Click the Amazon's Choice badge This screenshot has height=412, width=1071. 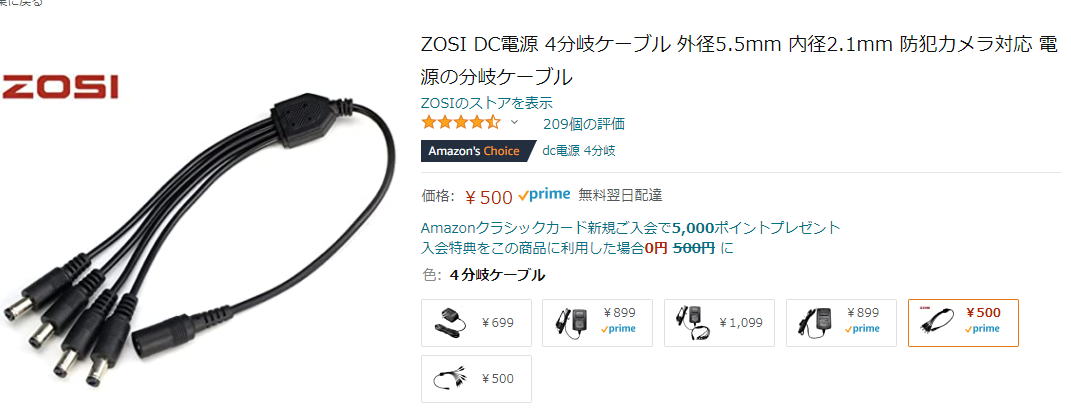coord(474,151)
